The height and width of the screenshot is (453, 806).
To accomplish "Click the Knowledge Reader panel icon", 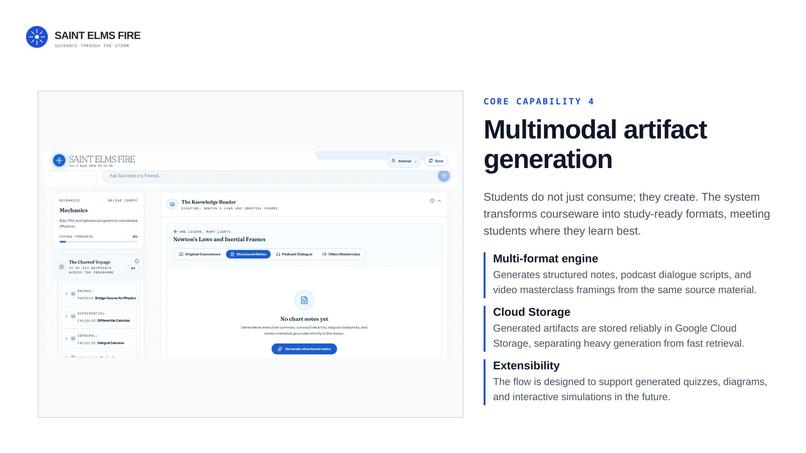I will pyautogui.click(x=172, y=205).
